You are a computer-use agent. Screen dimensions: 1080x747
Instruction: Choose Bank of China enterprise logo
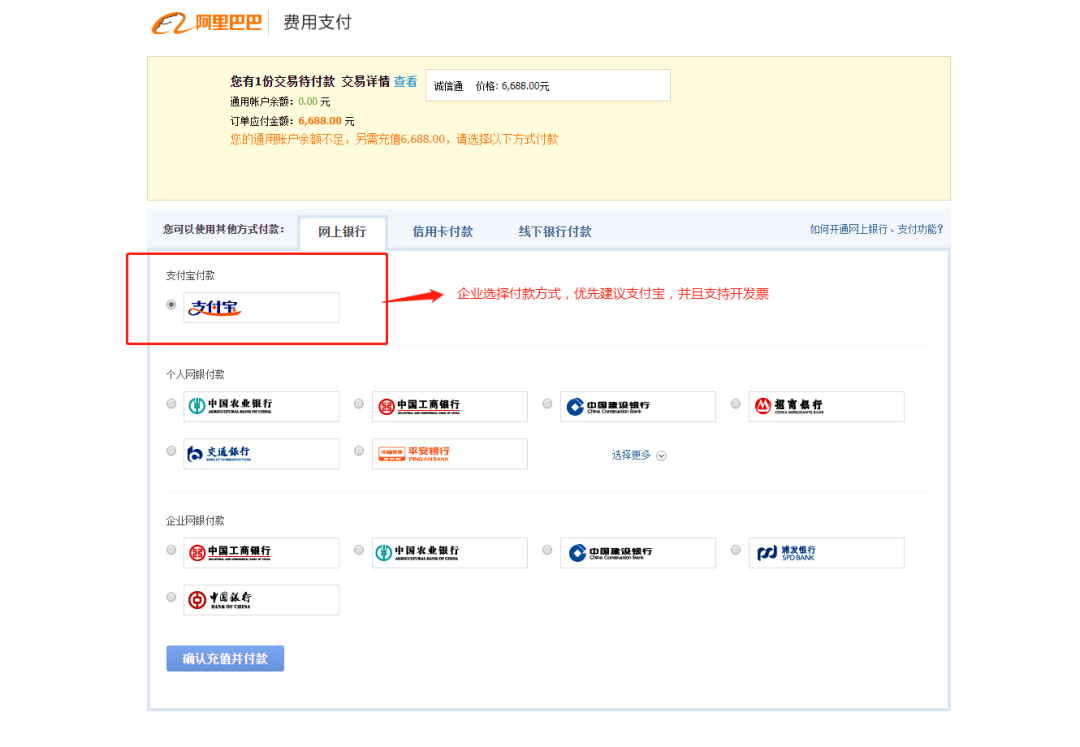(261, 599)
